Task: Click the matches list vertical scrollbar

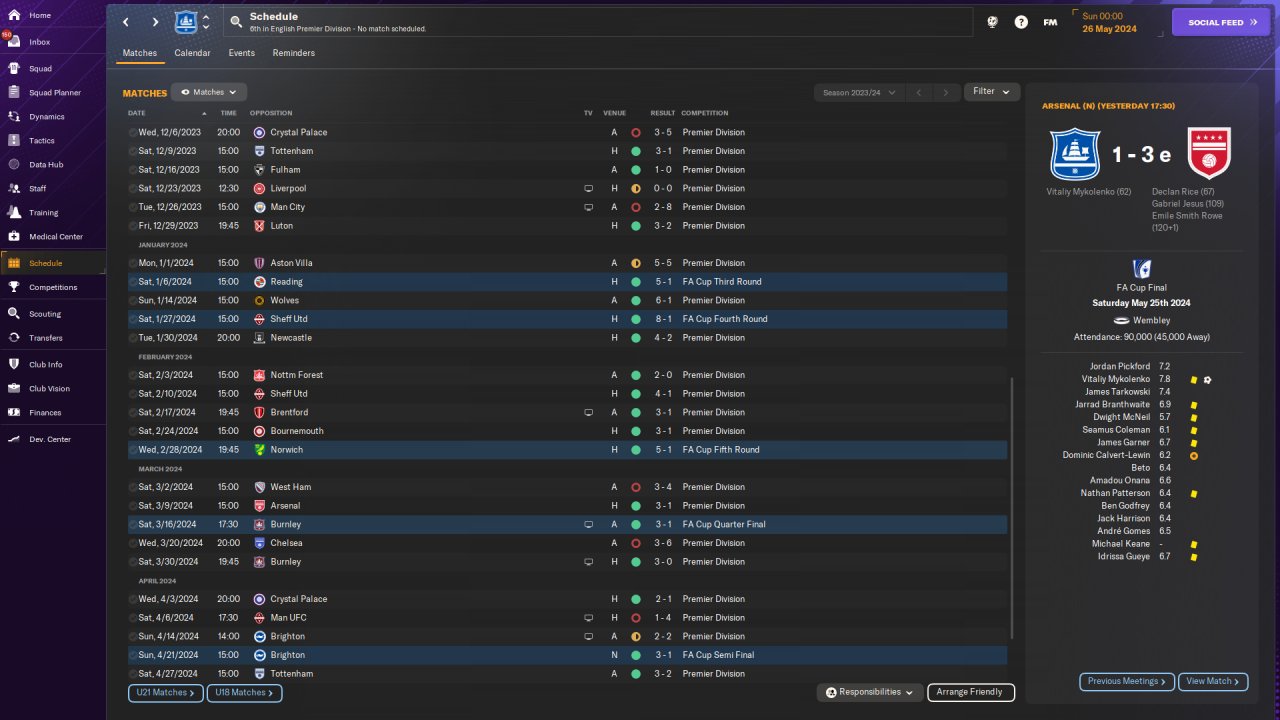Action: click(x=1011, y=508)
